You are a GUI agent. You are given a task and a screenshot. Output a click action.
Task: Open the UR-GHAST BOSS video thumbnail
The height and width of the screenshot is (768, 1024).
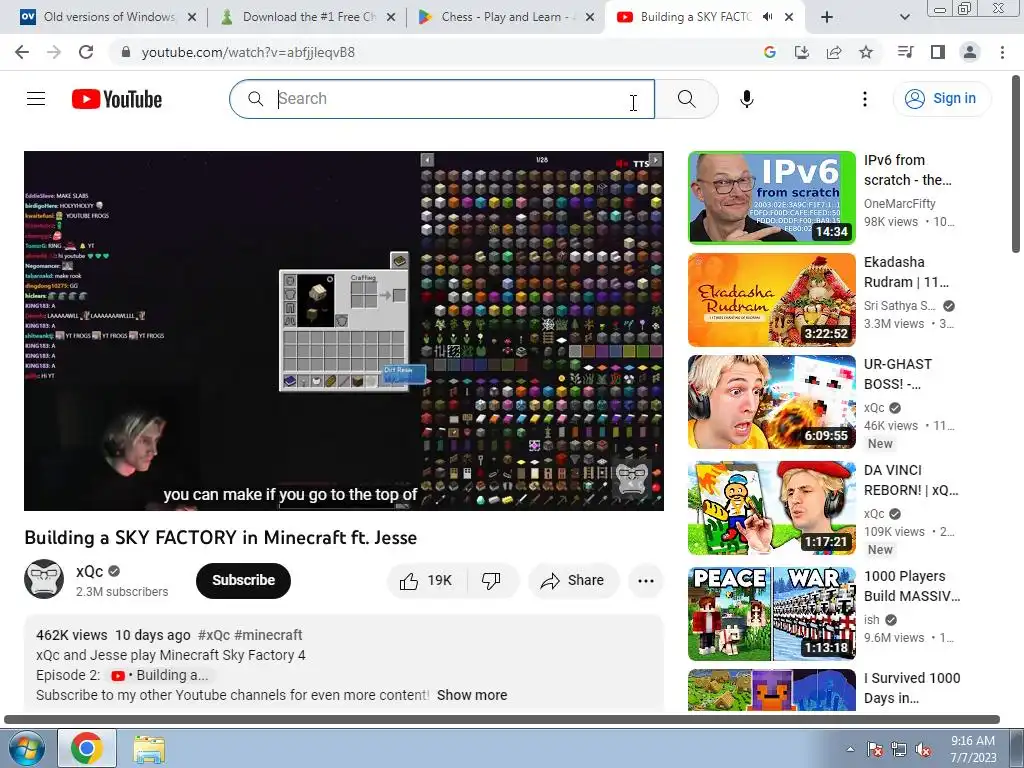tap(771, 402)
